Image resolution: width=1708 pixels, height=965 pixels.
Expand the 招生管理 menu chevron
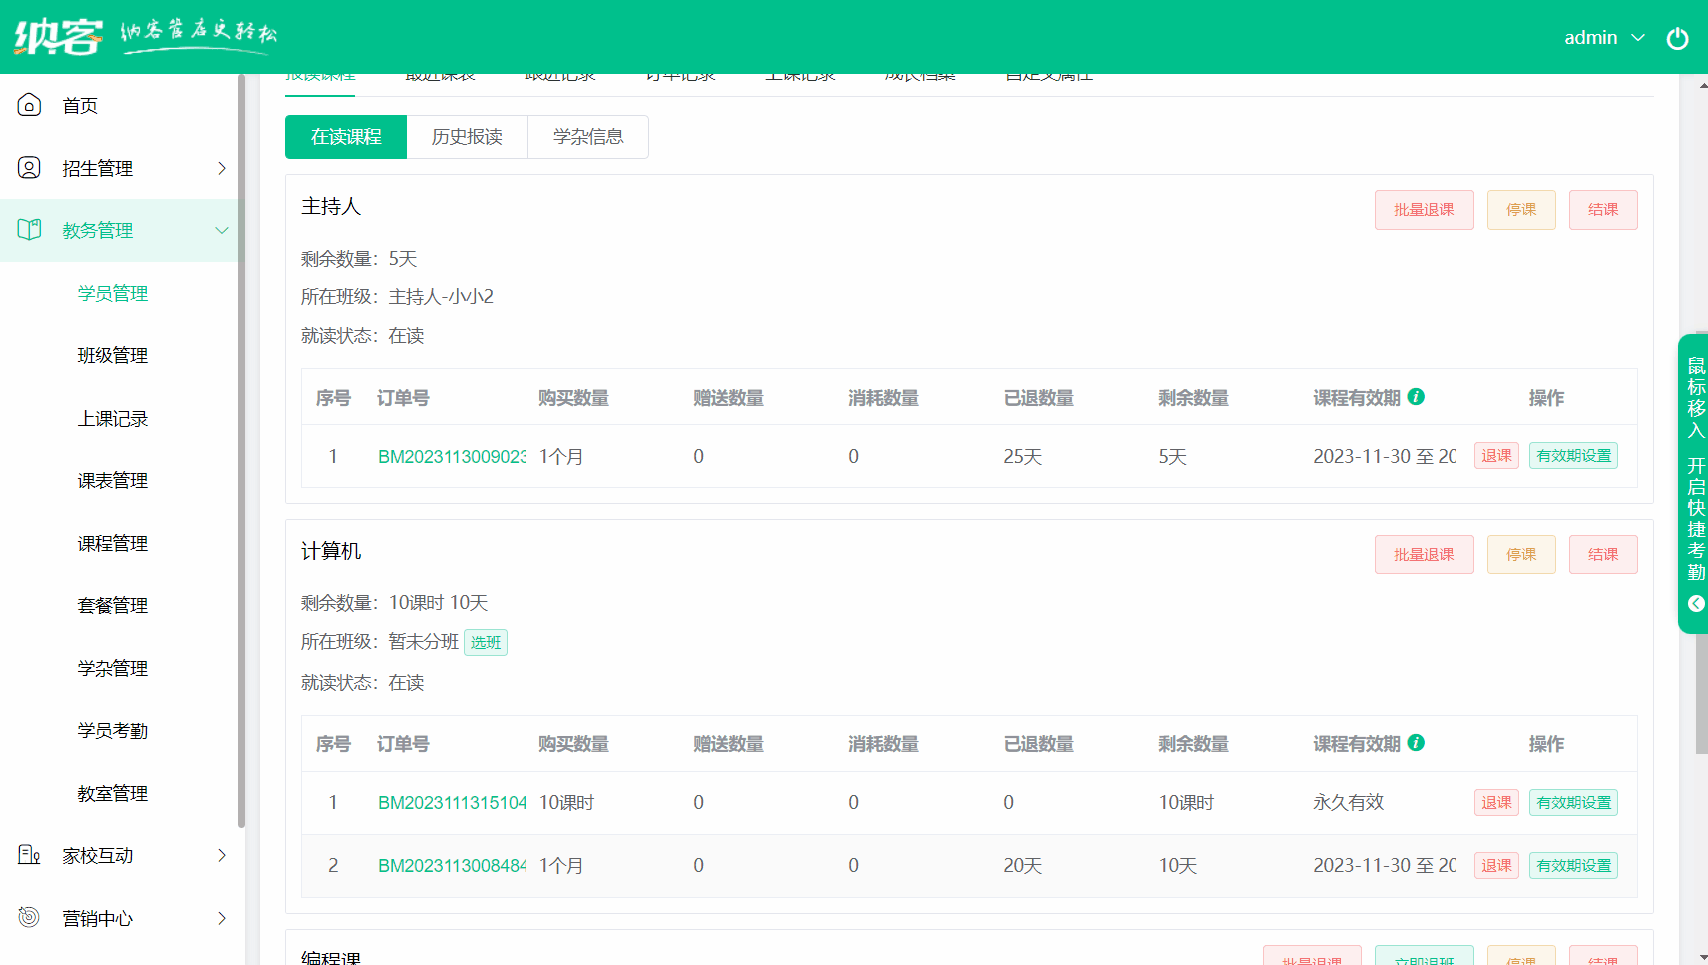(222, 168)
